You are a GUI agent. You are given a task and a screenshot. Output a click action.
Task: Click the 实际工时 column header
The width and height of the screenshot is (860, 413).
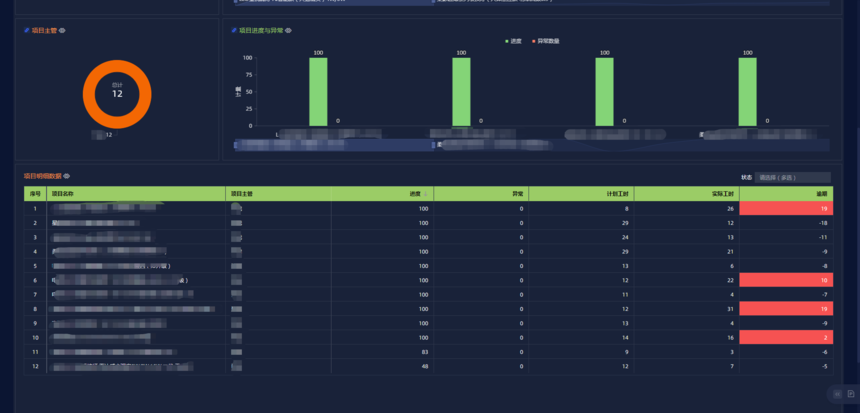pos(722,194)
